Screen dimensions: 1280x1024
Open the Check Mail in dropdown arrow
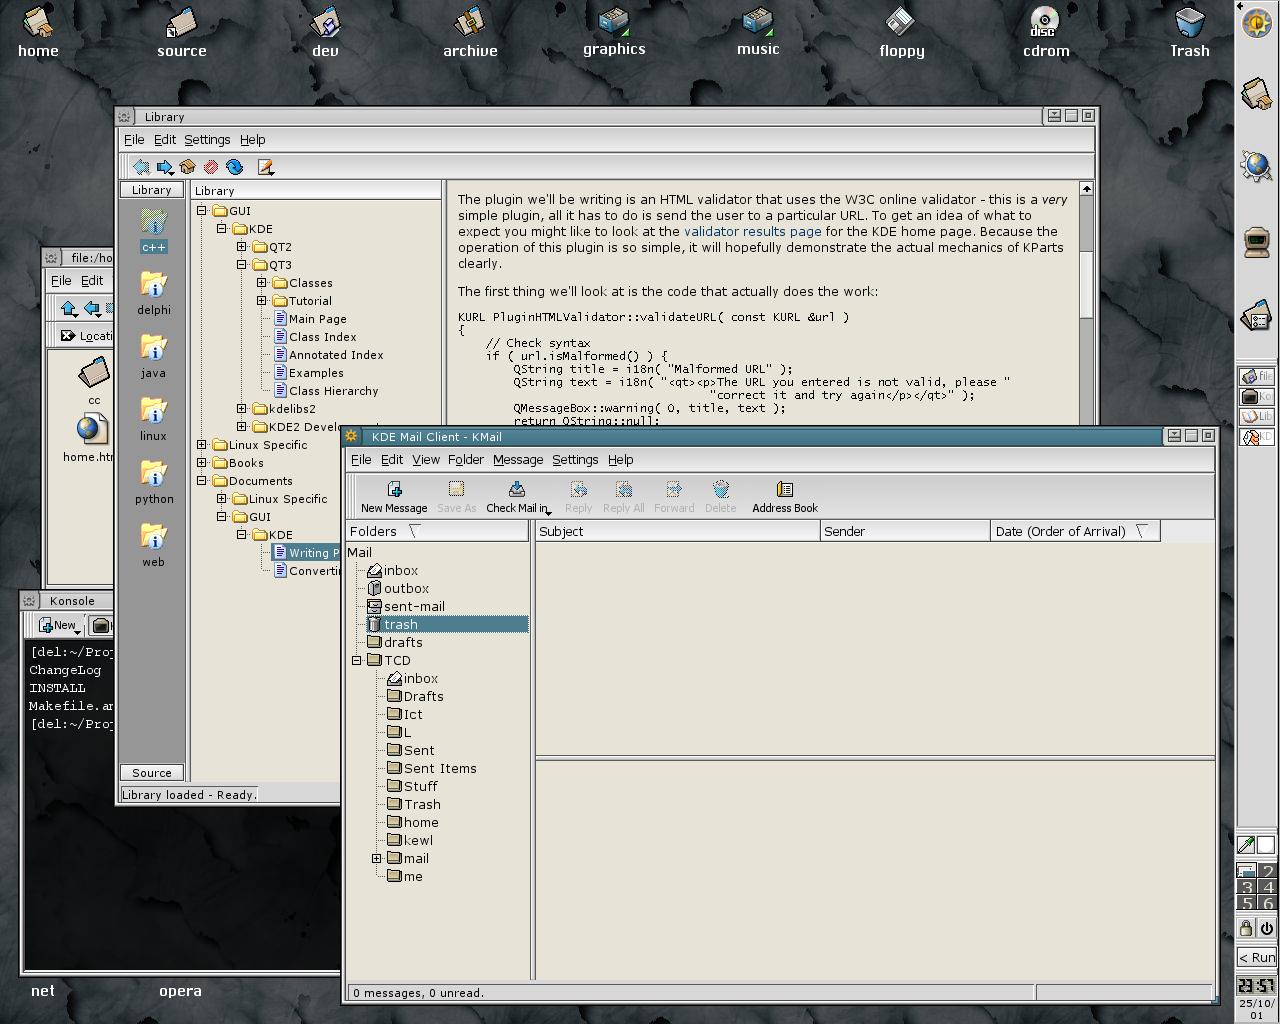click(x=548, y=511)
